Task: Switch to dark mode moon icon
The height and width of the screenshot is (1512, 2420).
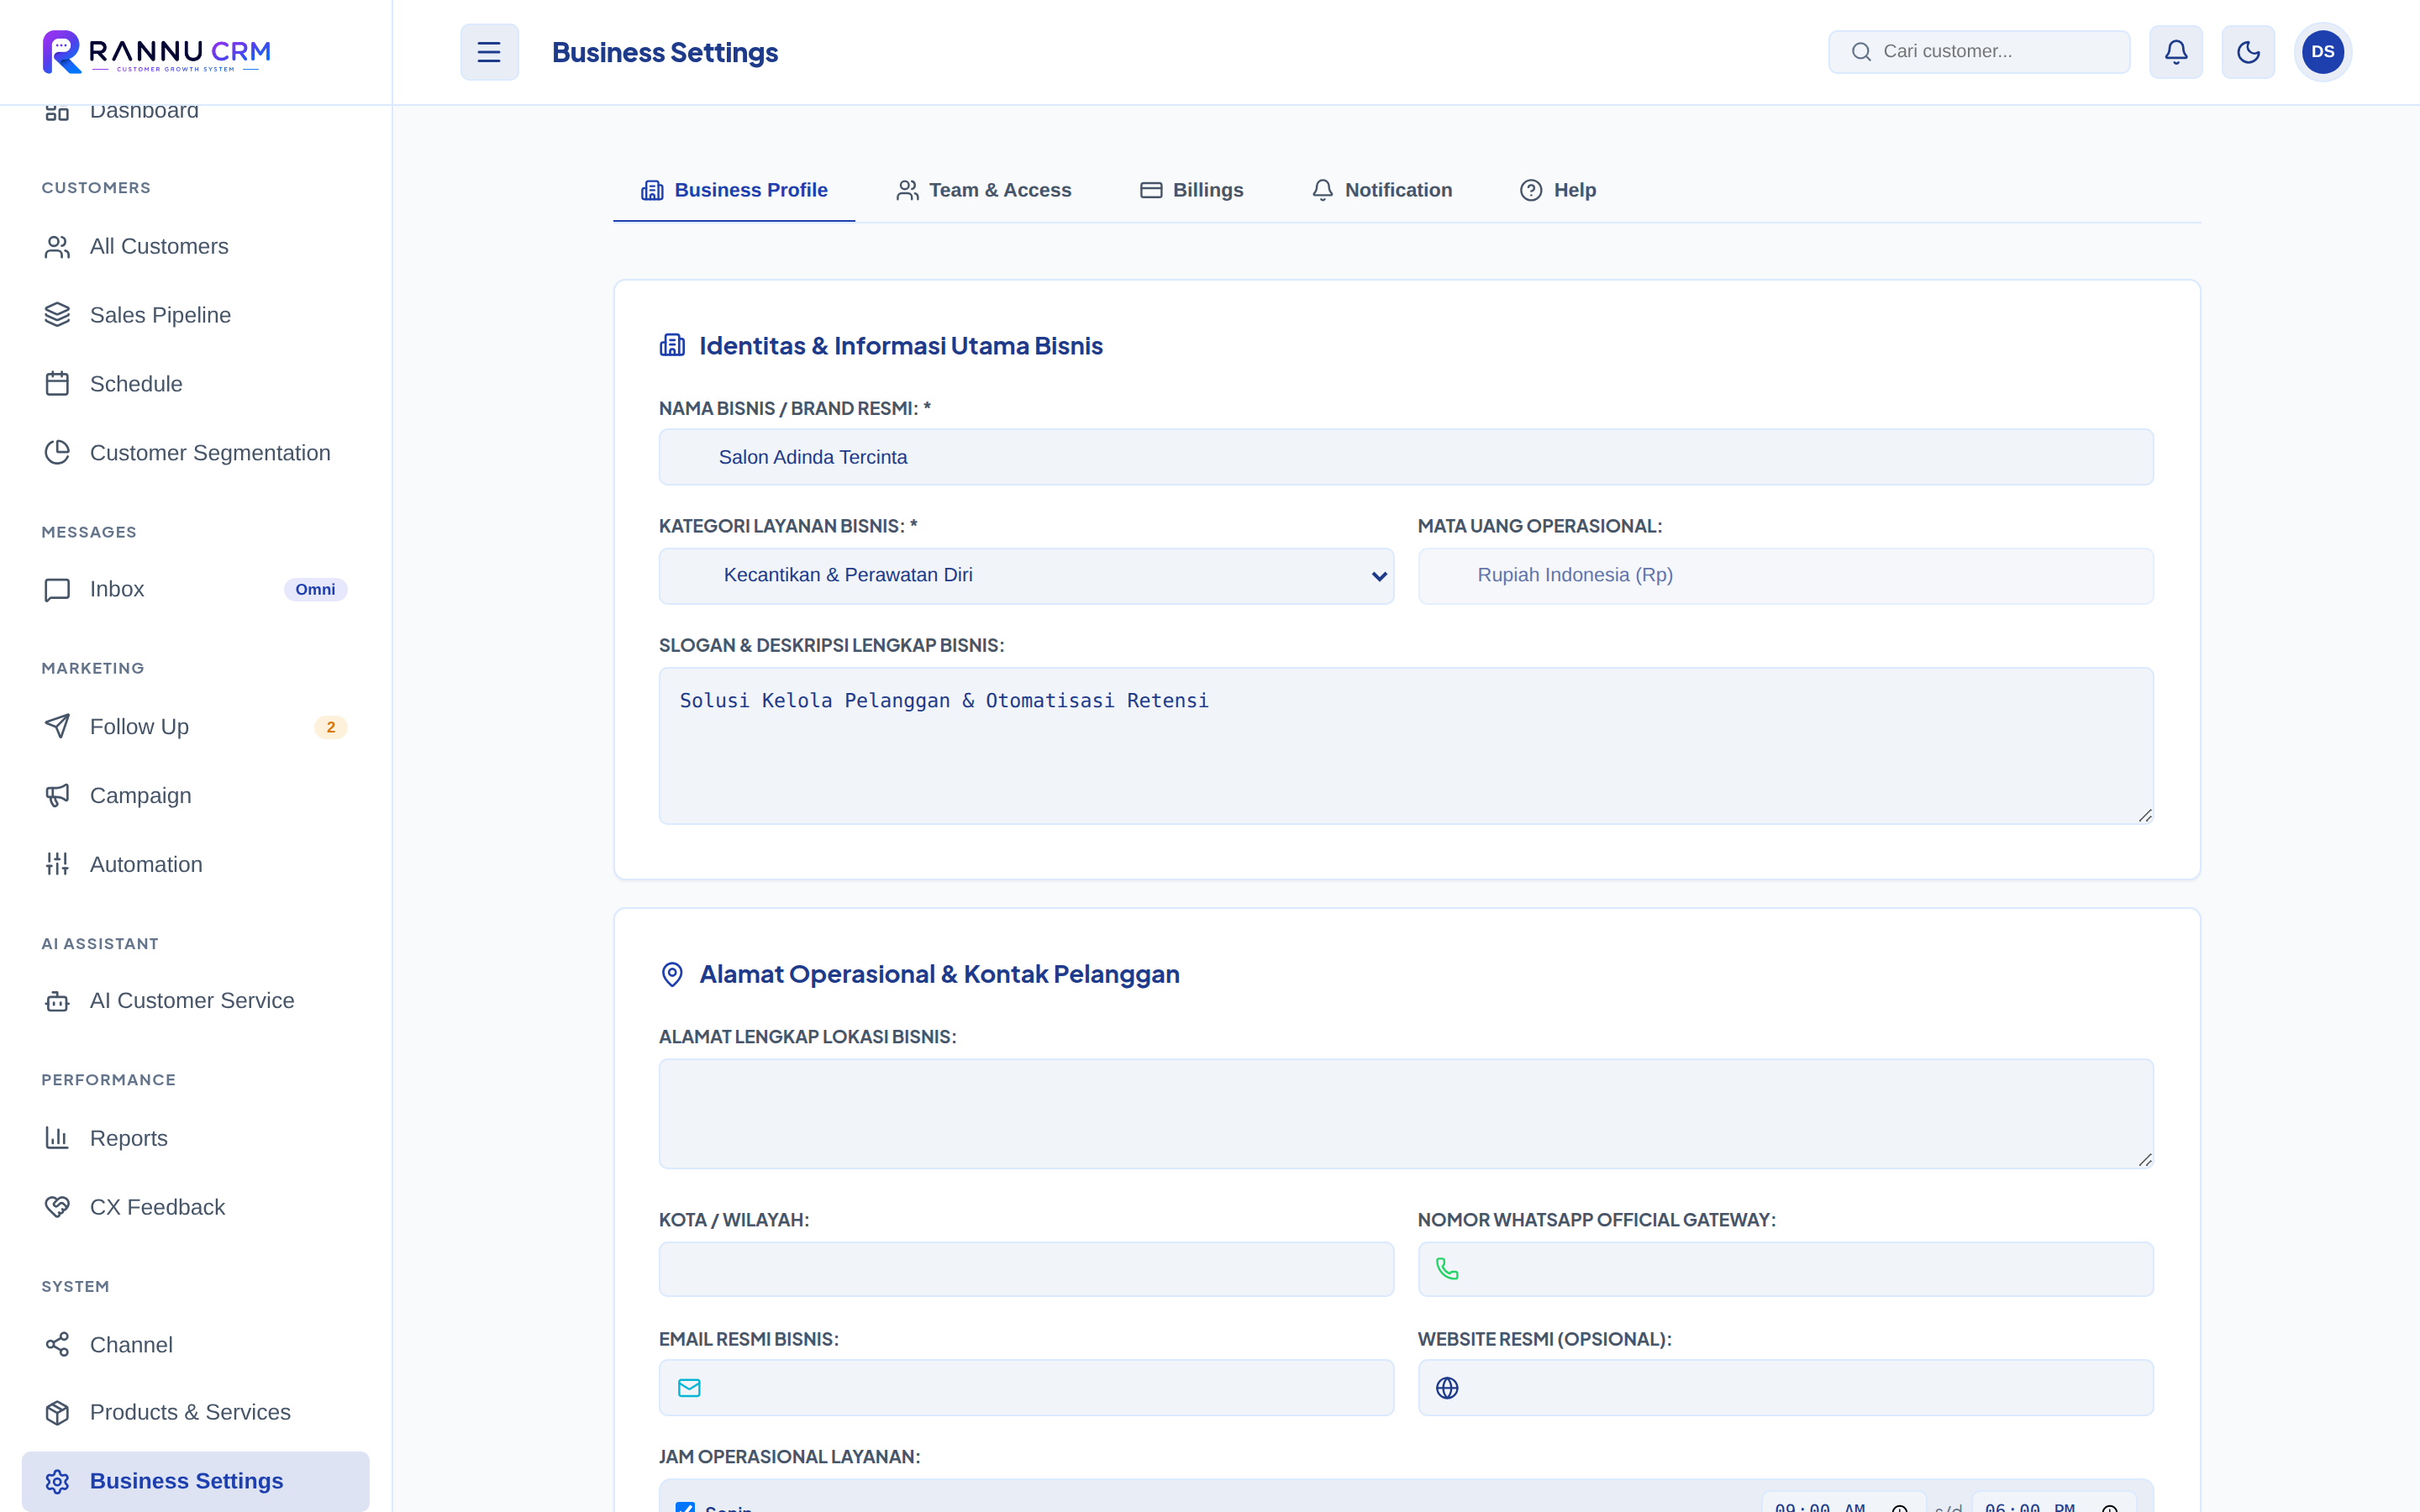Action: click(x=2248, y=52)
